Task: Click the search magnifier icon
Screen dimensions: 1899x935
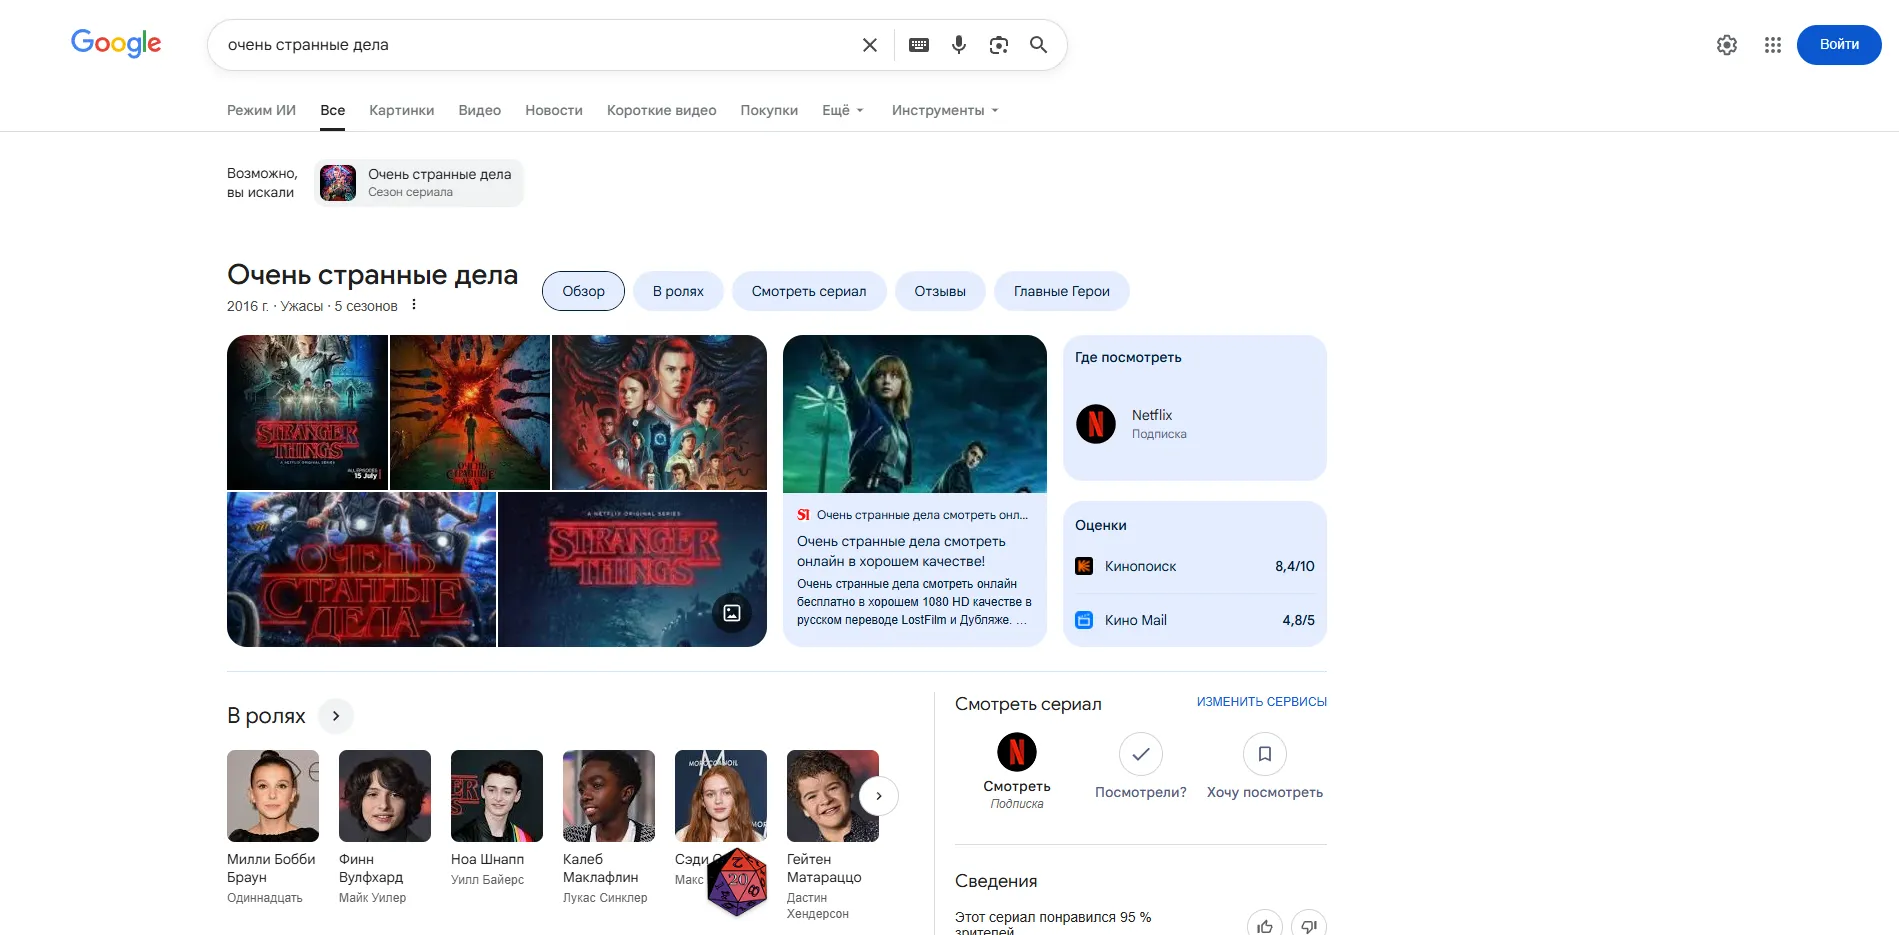Action: (1037, 44)
